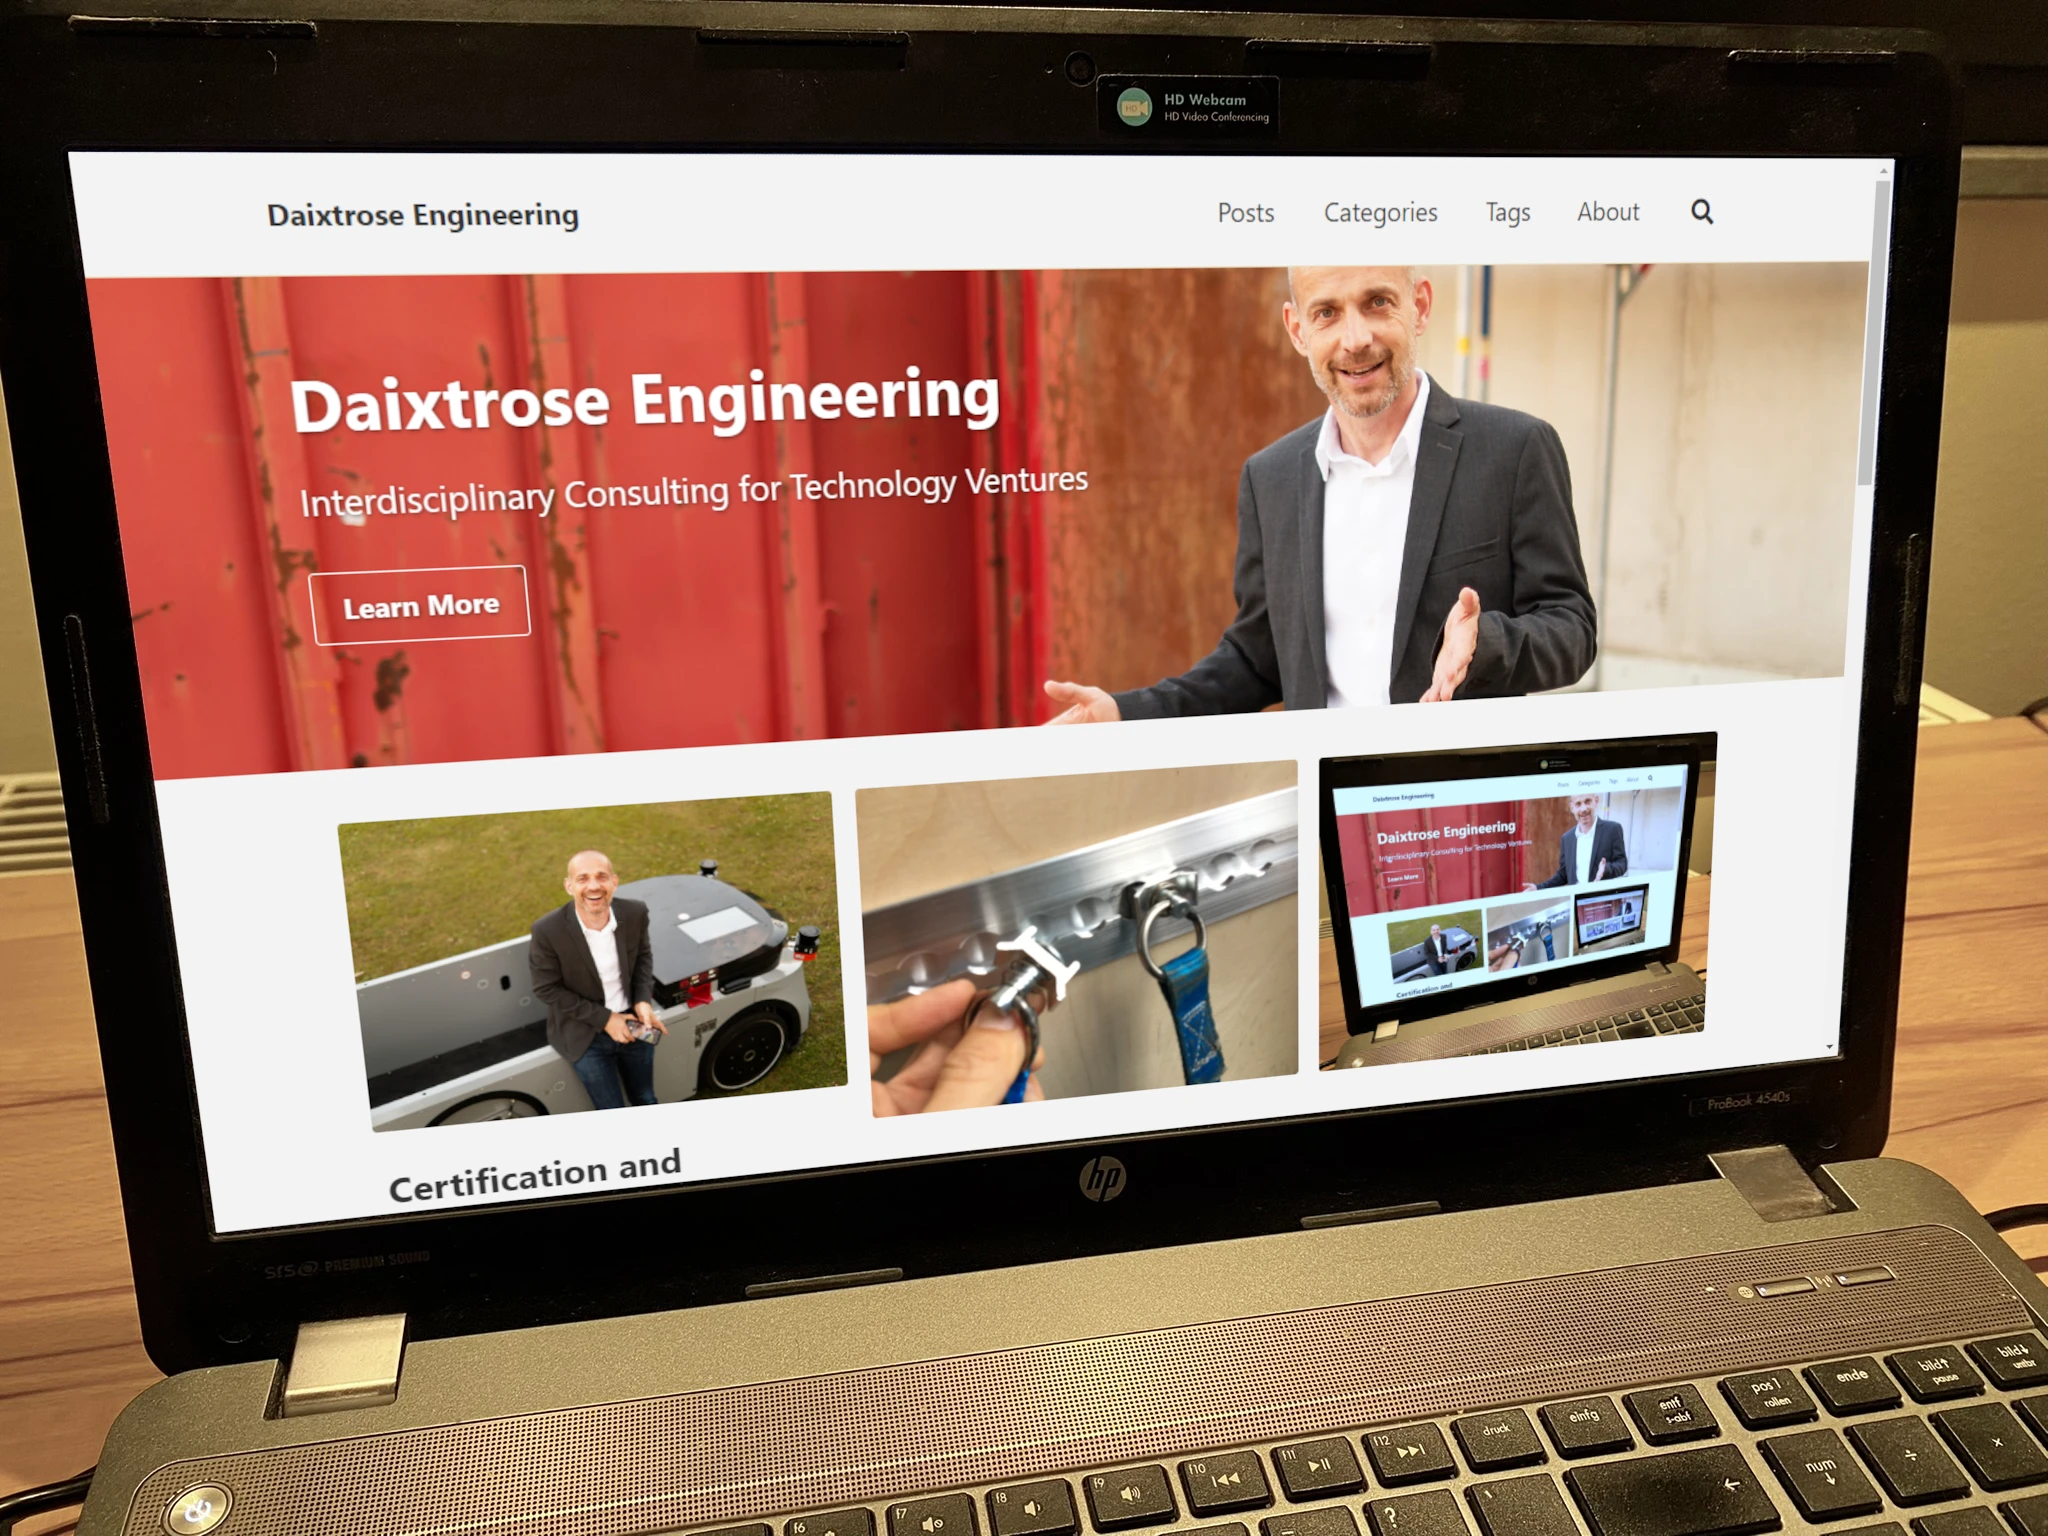Click the hp logo below the screen

[1102, 1177]
